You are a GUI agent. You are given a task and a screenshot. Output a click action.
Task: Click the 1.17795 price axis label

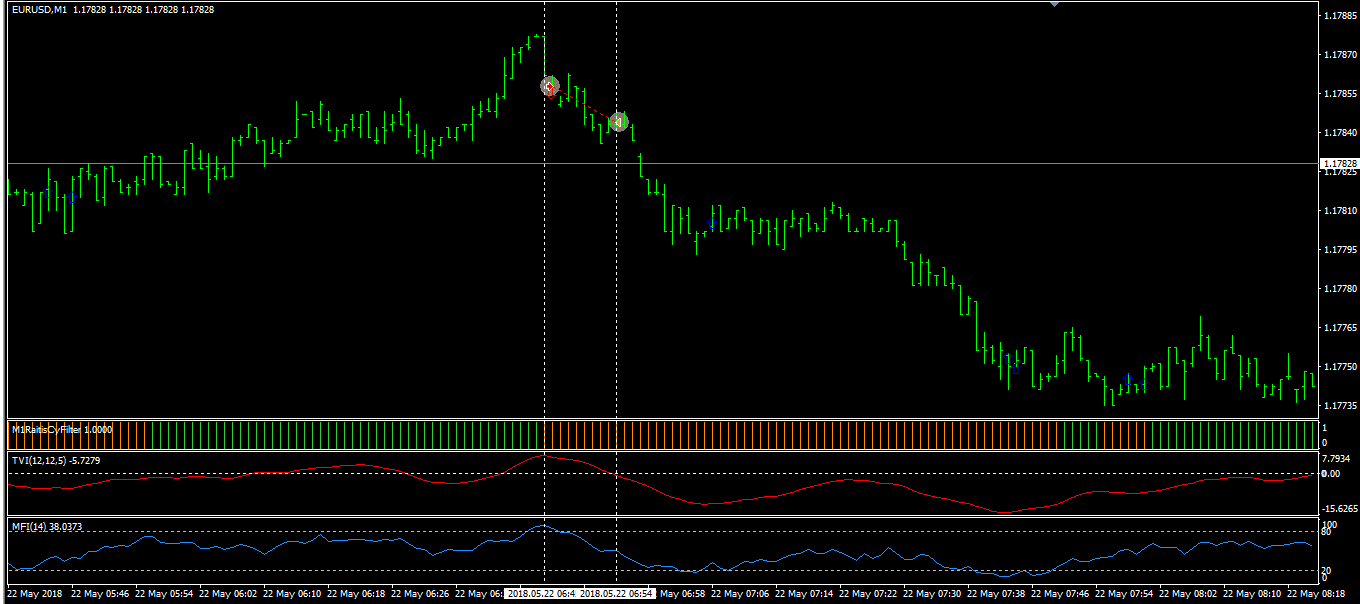point(1339,250)
